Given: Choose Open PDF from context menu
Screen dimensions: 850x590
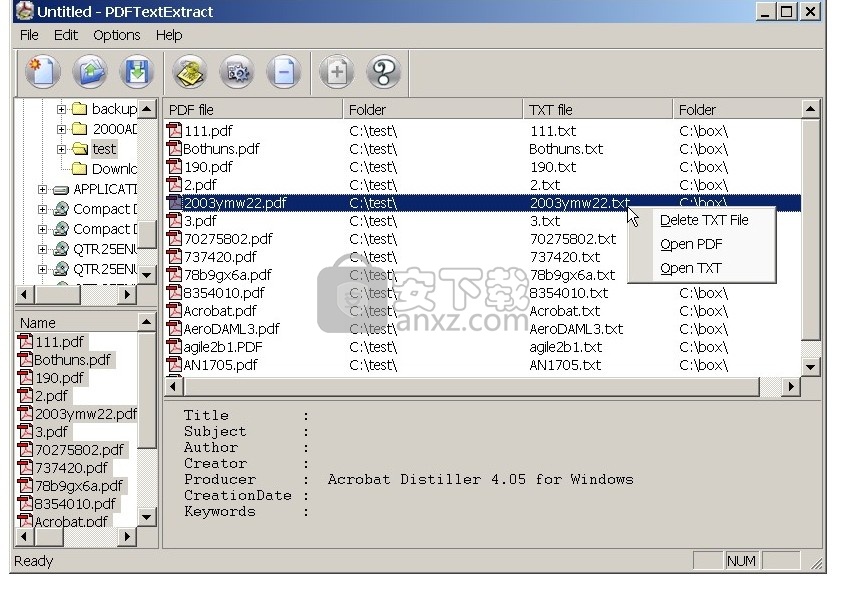Looking at the screenshot, I should coord(691,244).
